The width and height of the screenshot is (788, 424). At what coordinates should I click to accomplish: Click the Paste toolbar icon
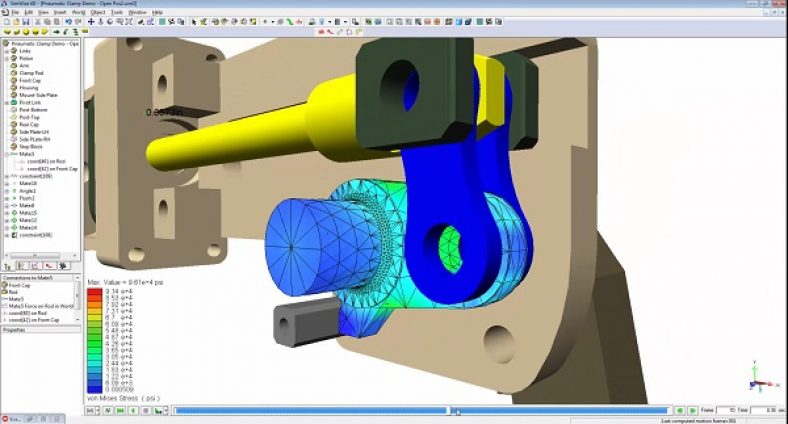pyautogui.click(x=57, y=22)
